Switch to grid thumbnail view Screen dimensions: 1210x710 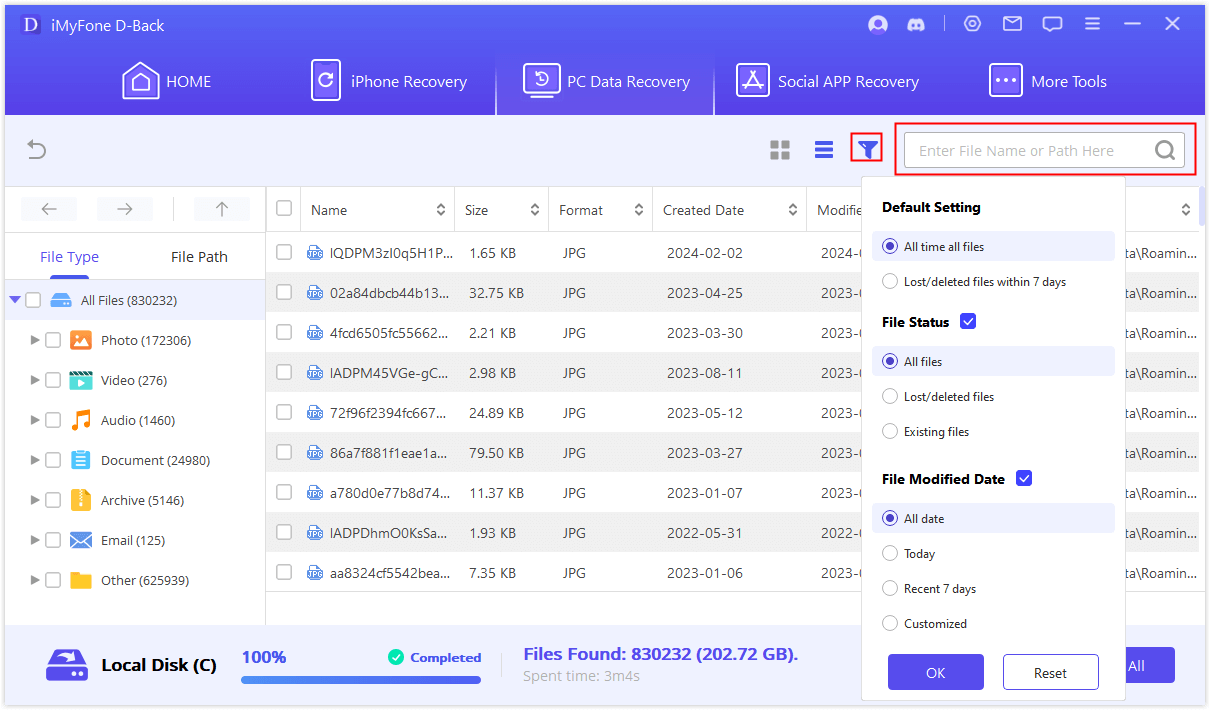tap(780, 150)
